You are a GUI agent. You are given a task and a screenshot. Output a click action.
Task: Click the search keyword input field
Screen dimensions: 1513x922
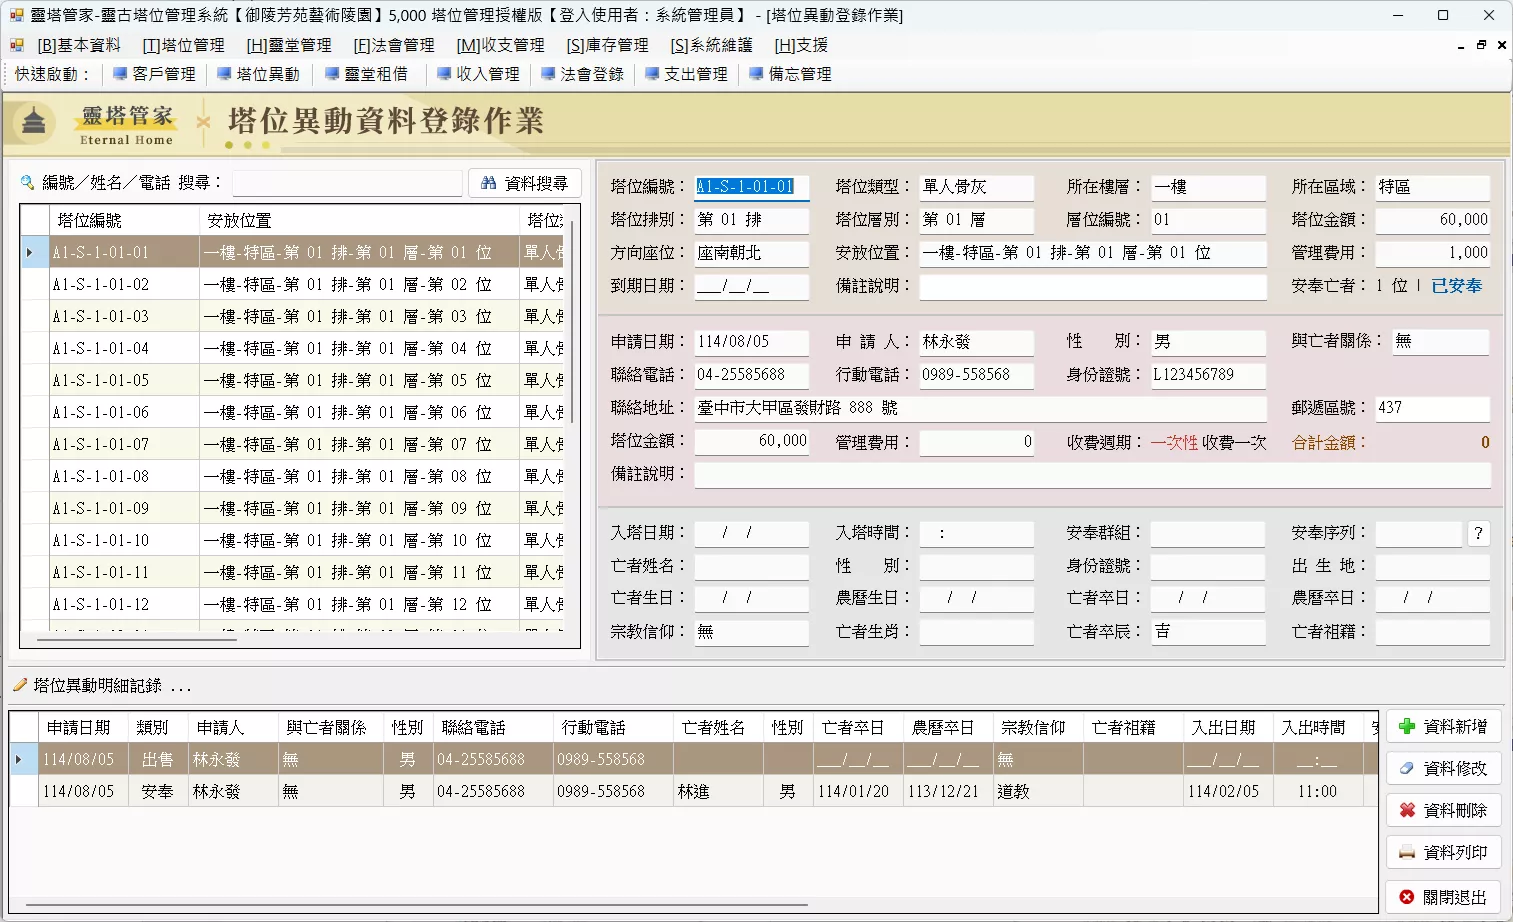click(x=347, y=183)
